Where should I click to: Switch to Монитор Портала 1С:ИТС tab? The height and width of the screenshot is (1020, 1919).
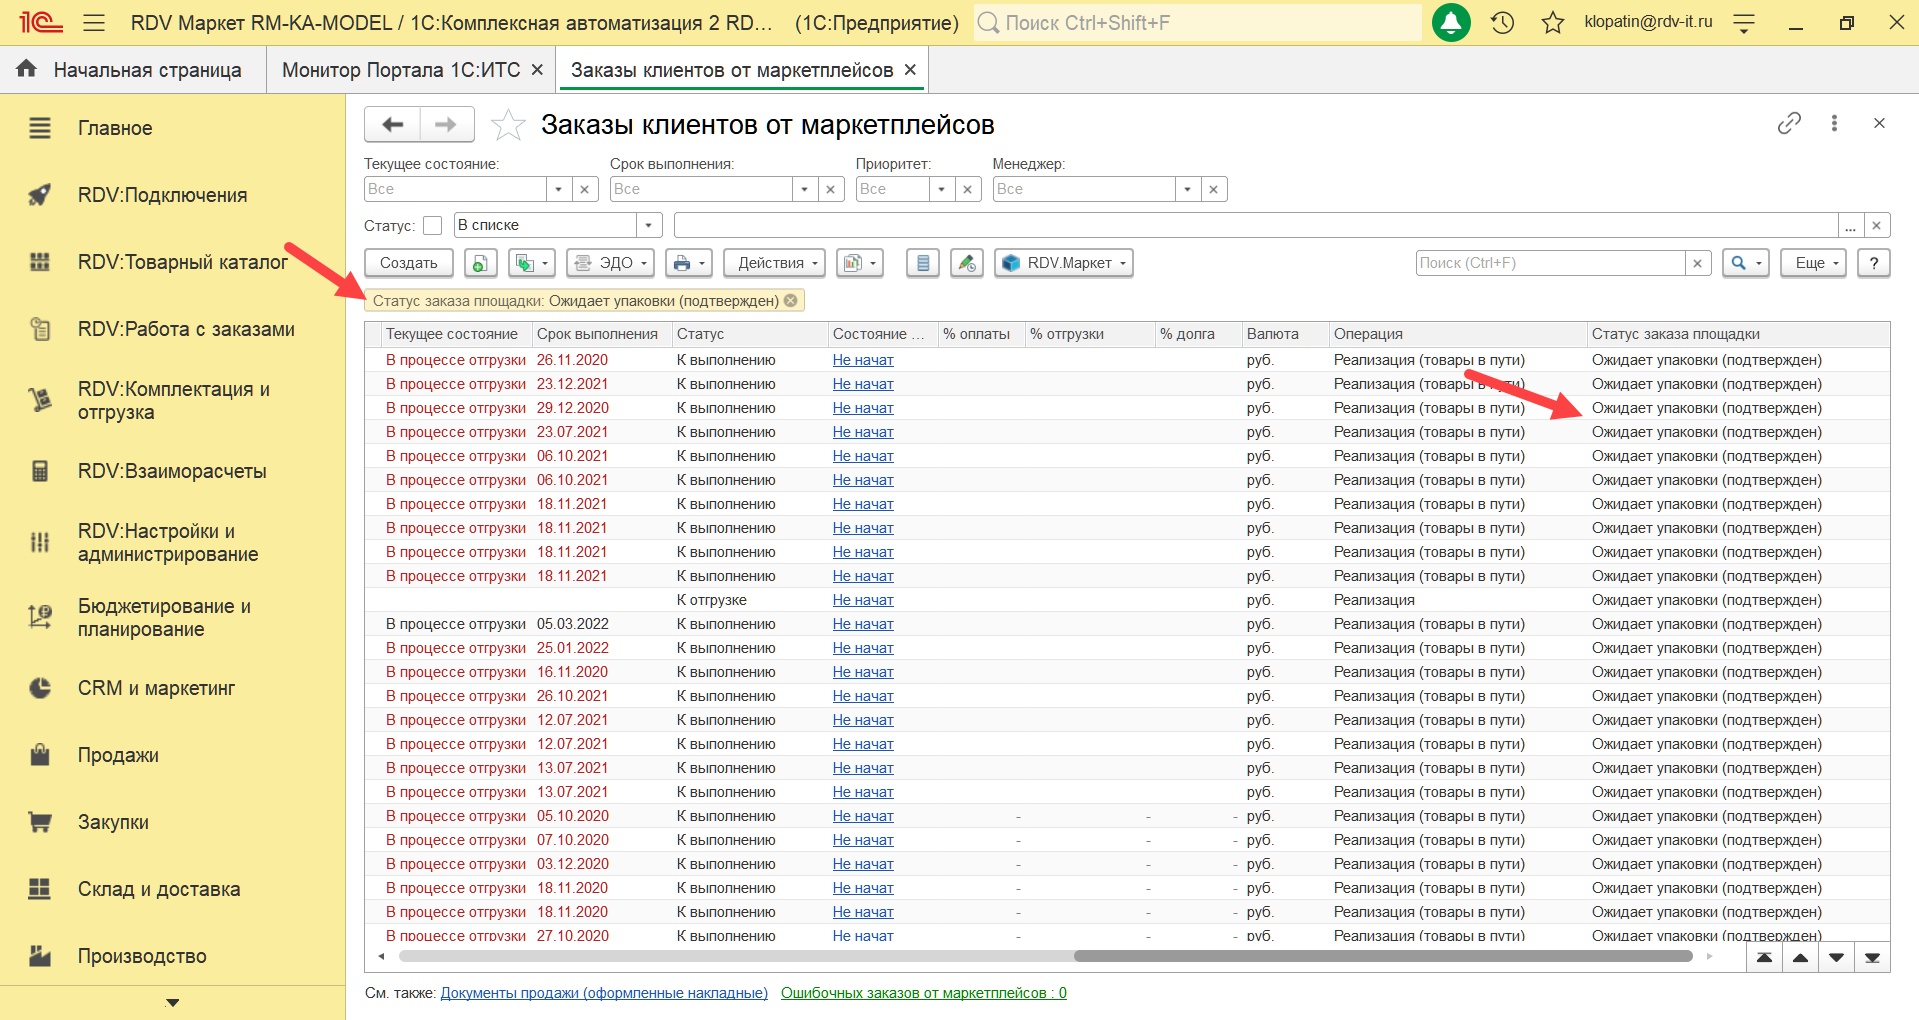pos(401,70)
